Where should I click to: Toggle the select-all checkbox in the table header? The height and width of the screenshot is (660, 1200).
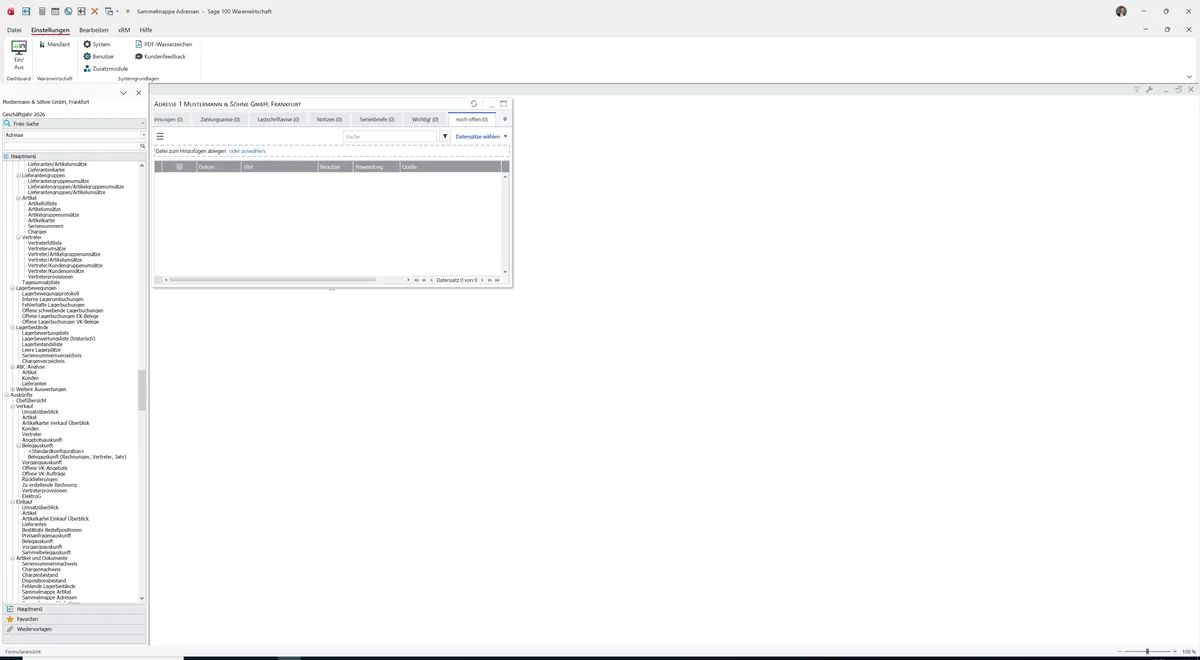tap(179, 167)
